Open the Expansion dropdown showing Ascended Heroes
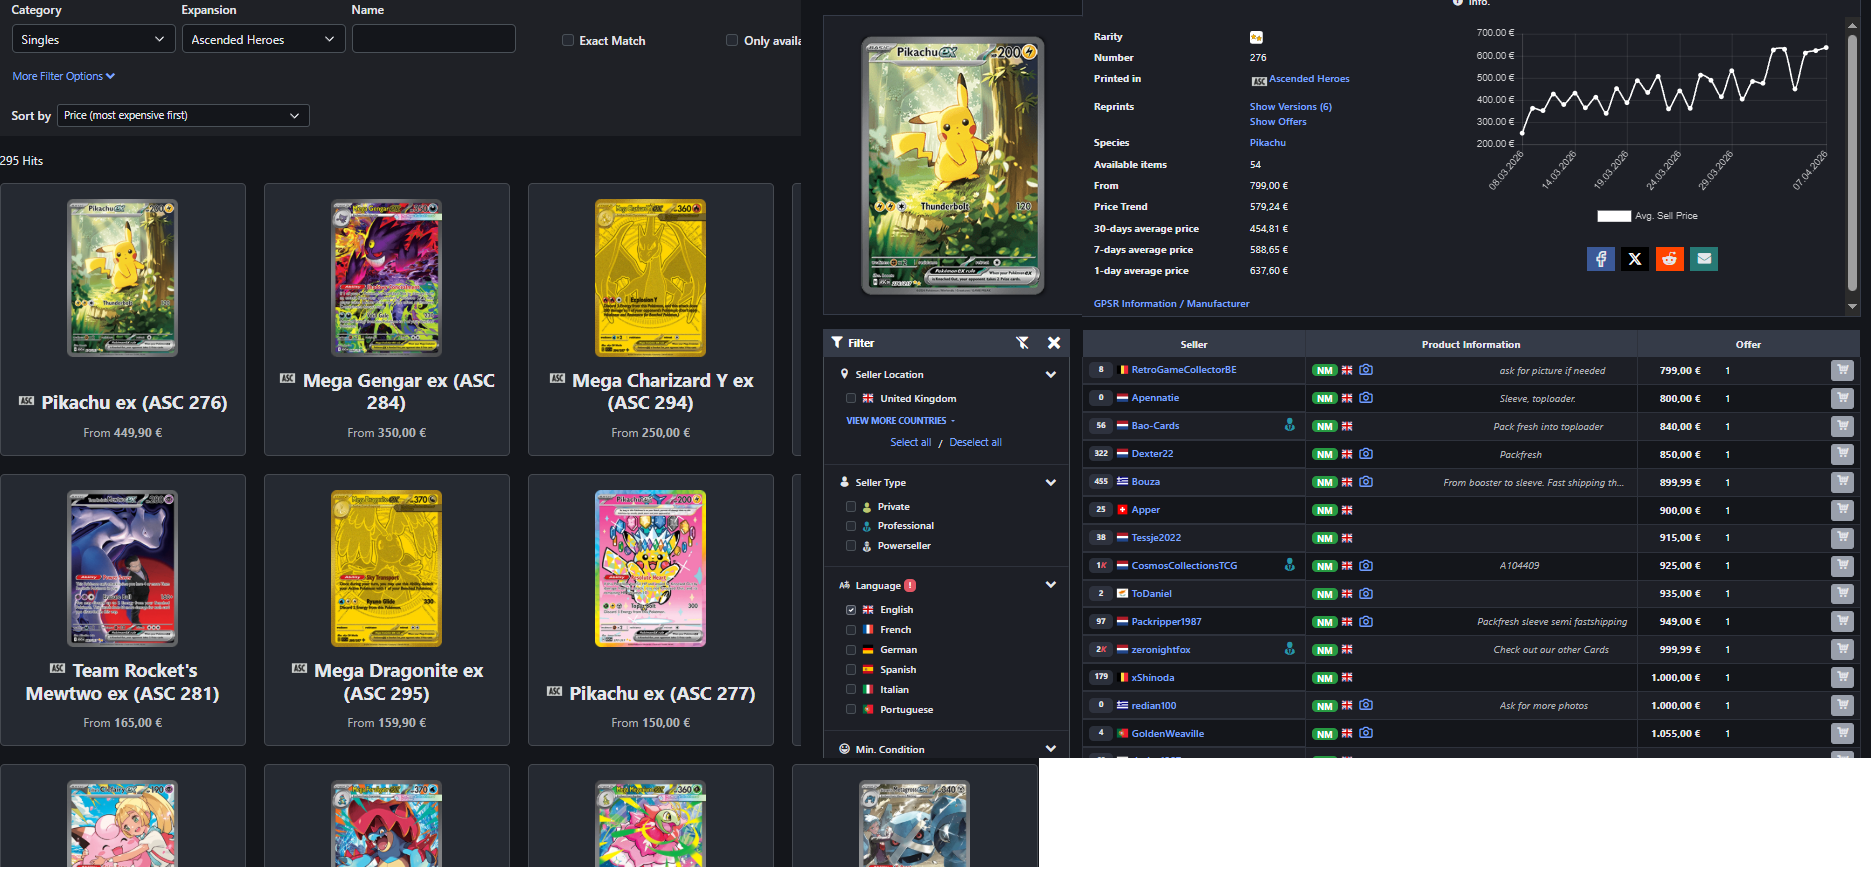1871x869 pixels. pos(263,39)
